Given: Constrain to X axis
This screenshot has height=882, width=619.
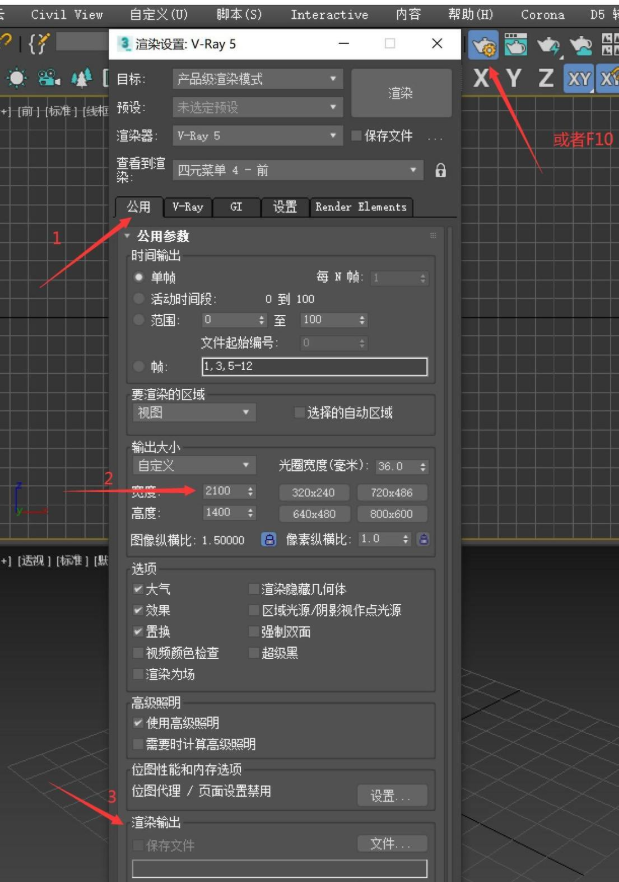Looking at the screenshot, I should point(482,78).
